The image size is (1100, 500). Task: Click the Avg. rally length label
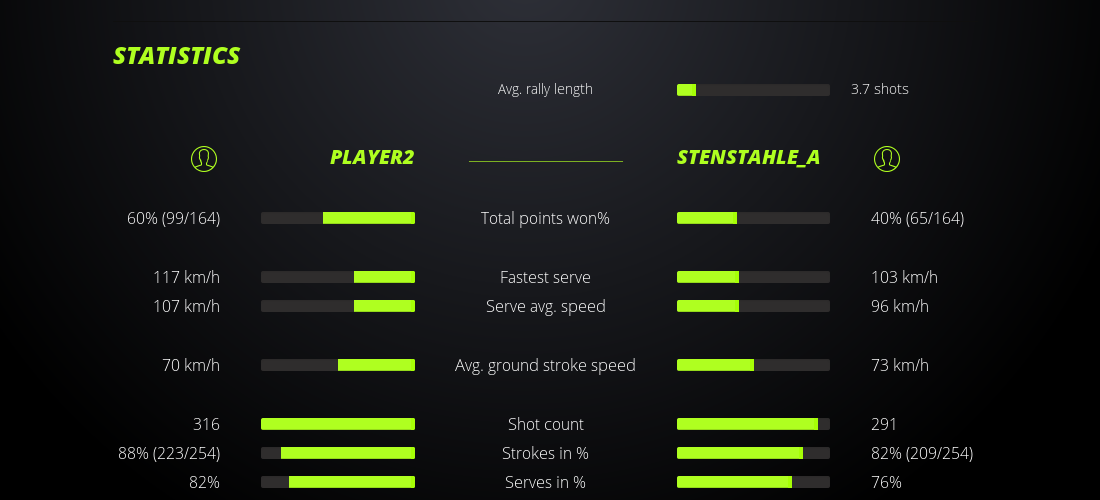[x=545, y=89]
